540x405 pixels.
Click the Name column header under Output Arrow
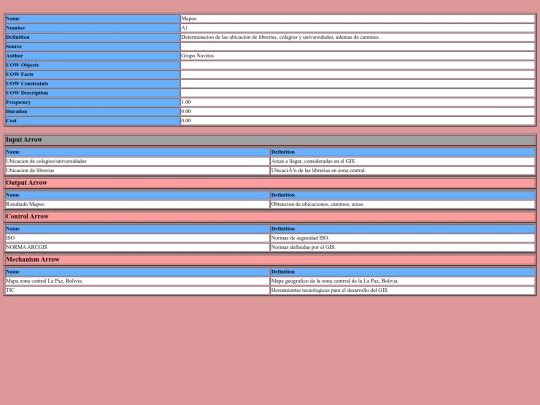pos(137,195)
